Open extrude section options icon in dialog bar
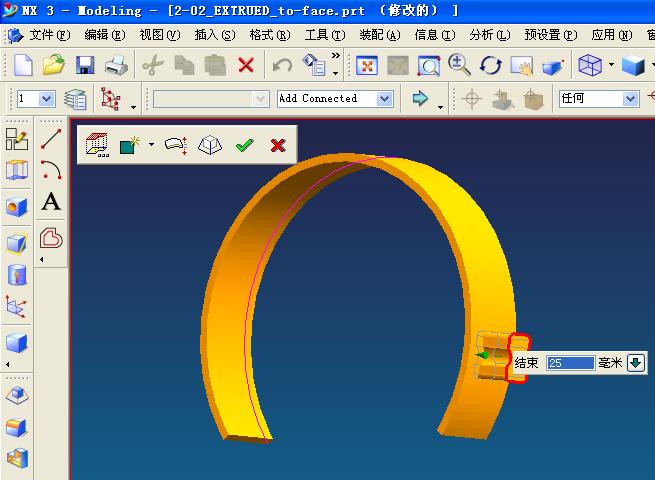Viewport: 655px width, 480px height. coord(97,145)
